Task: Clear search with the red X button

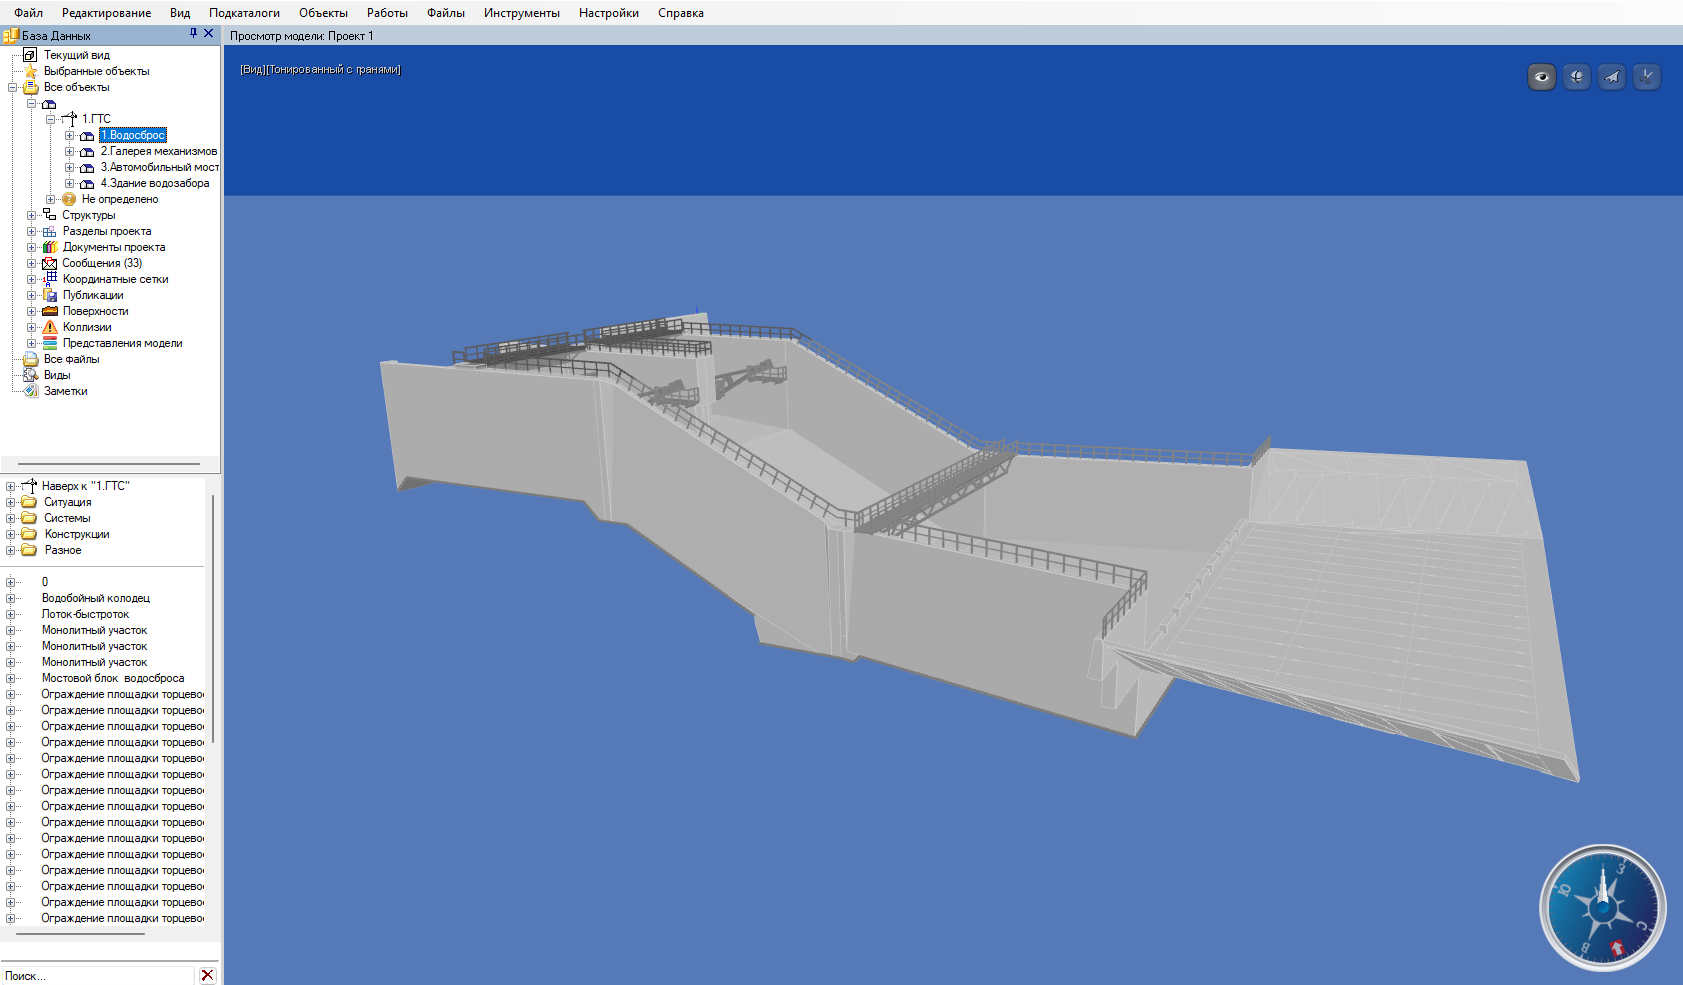Action: point(207,975)
